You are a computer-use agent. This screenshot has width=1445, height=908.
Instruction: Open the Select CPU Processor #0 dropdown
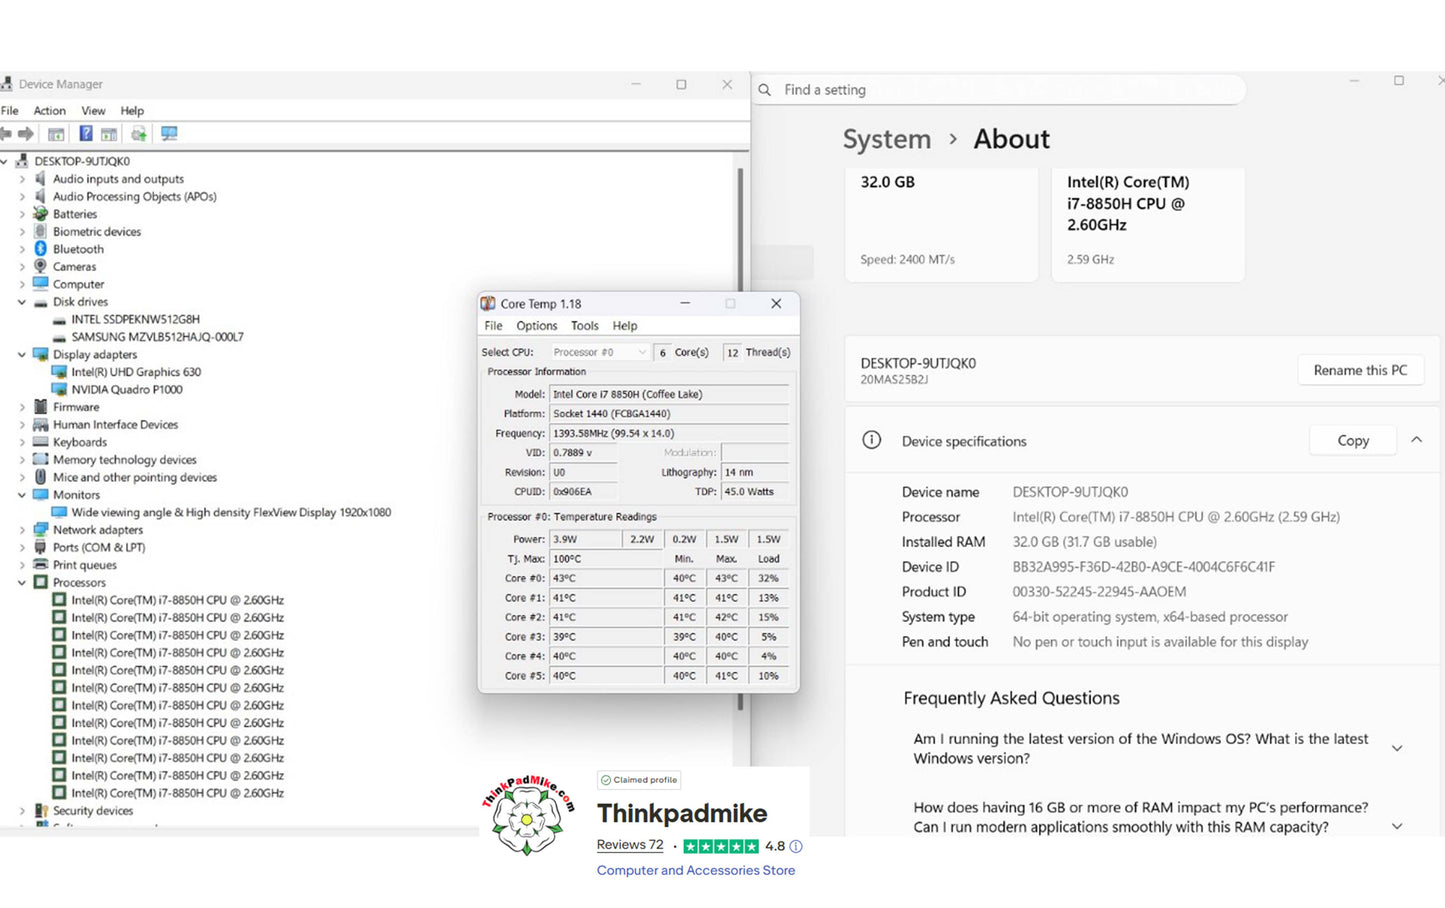[x=600, y=352]
